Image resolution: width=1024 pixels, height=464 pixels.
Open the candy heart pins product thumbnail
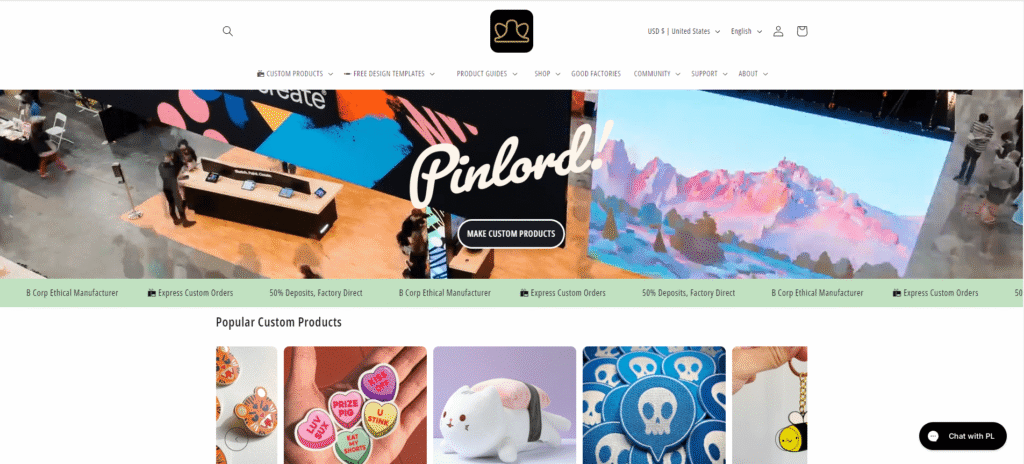point(355,405)
